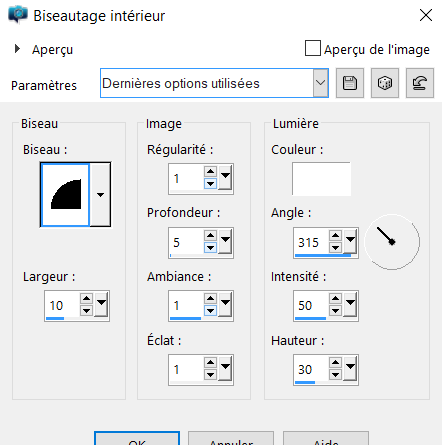This screenshot has height=445, width=442.
Task: Click the save preset floppy disk icon
Action: (350, 83)
